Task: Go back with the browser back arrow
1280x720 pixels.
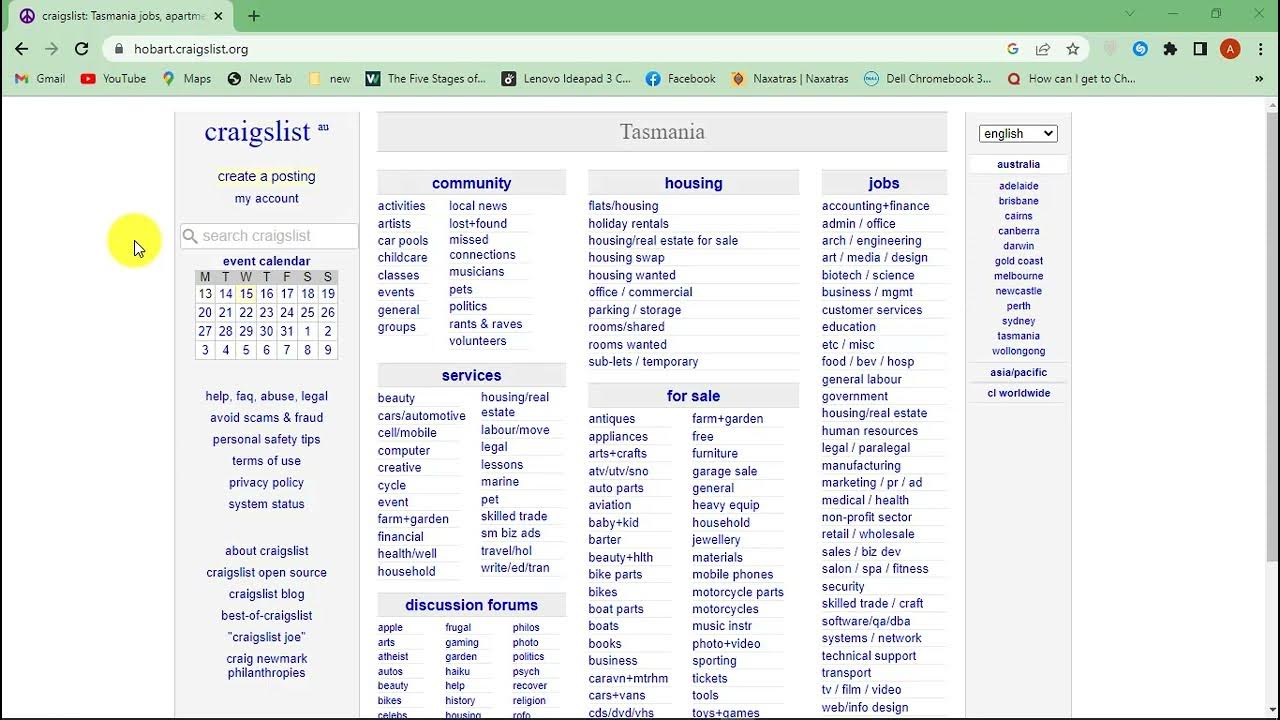Action: tap(21, 49)
